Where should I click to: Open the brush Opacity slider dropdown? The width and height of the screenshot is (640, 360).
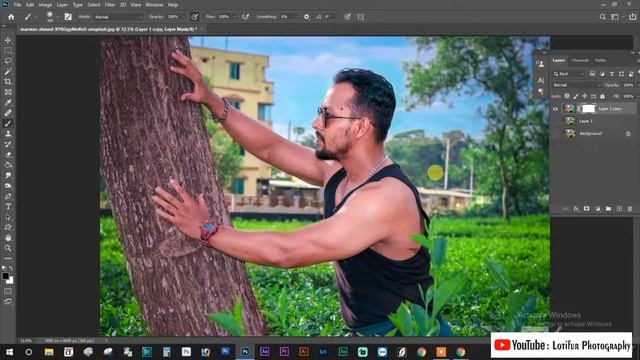(183, 17)
